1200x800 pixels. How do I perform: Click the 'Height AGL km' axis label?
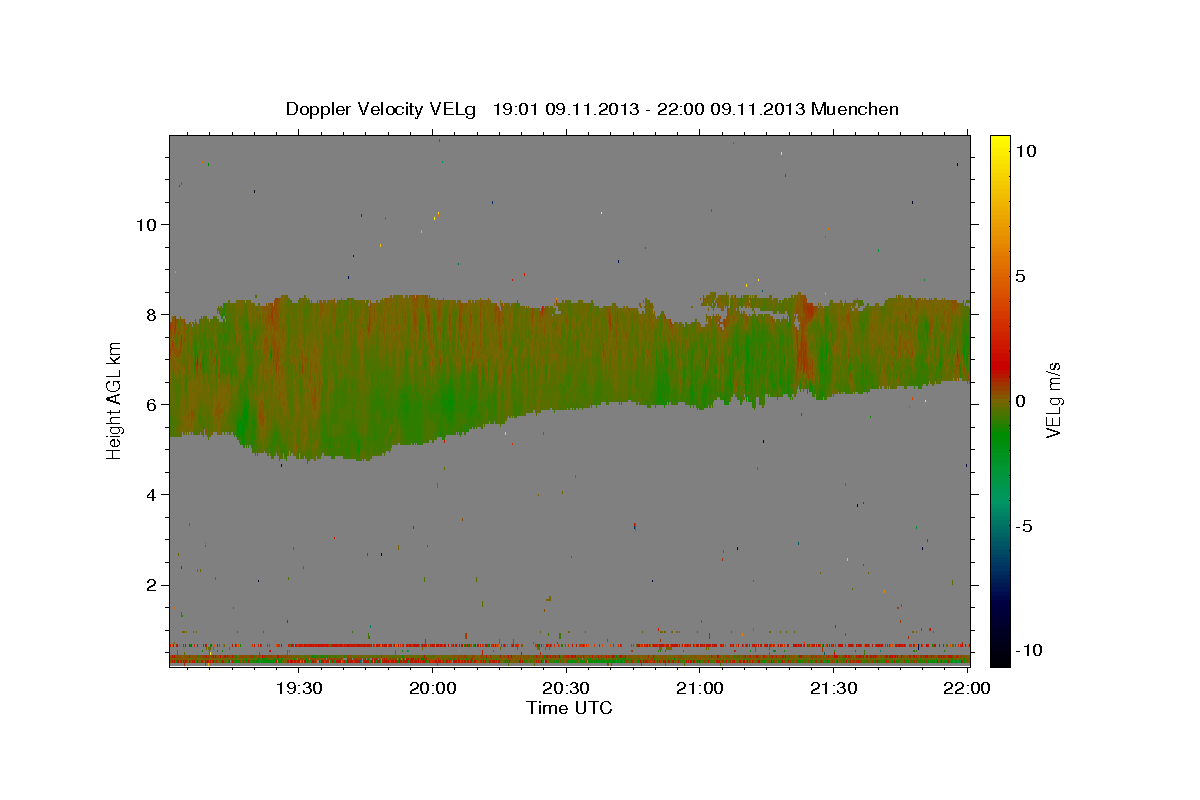115,400
